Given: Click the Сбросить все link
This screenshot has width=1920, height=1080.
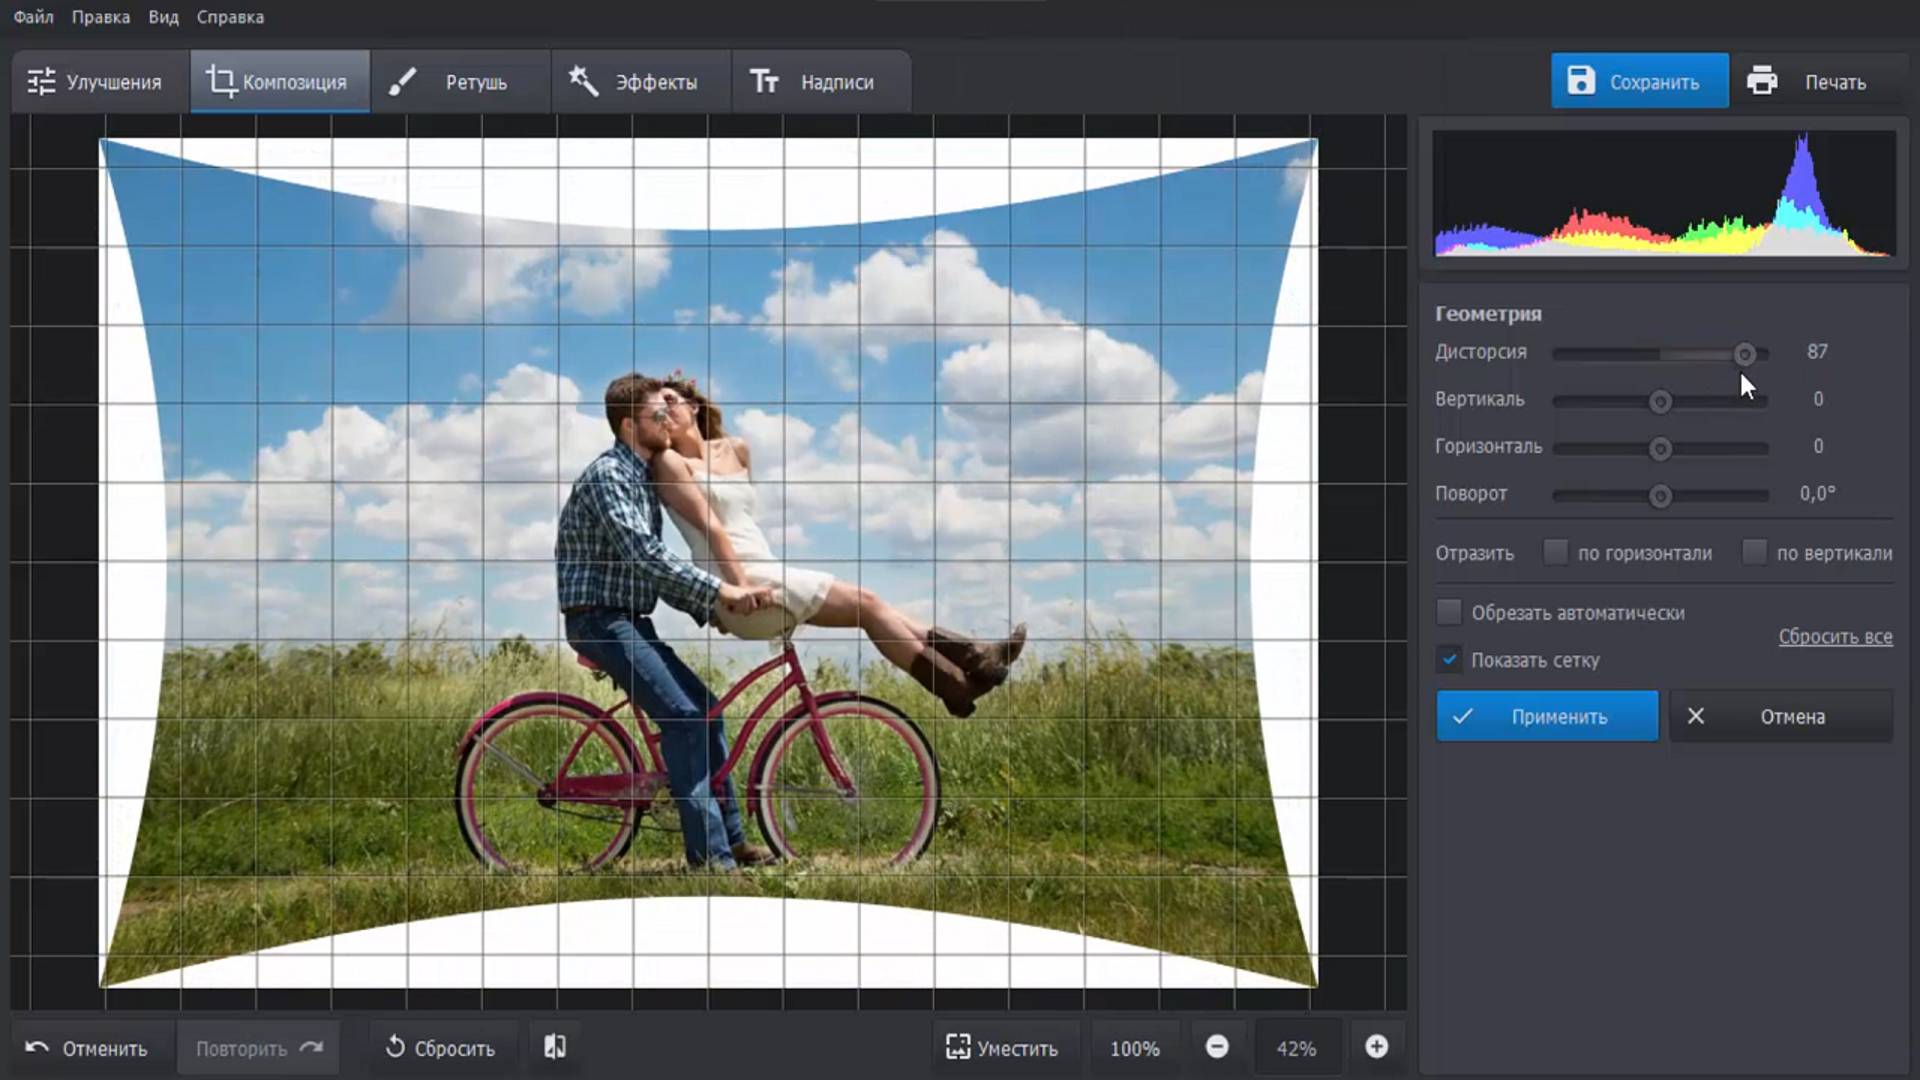Looking at the screenshot, I should click(x=1834, y=636).
